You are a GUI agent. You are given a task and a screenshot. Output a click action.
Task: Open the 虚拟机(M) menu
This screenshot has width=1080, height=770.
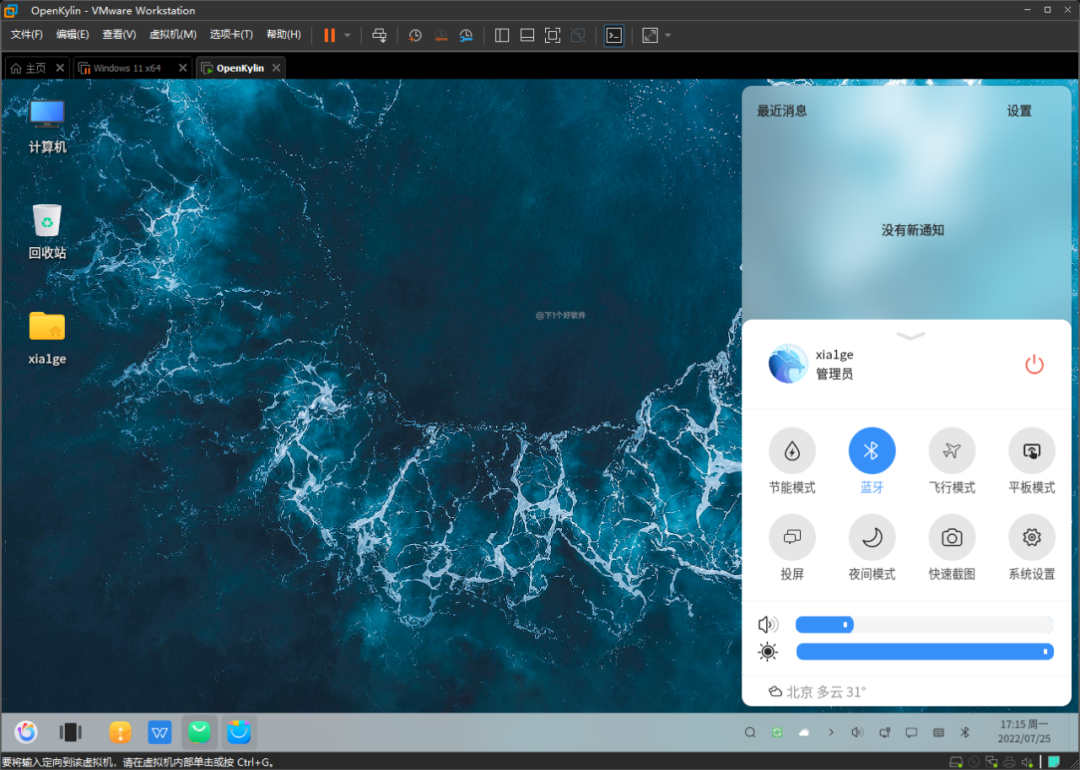[x=172, y=35]
